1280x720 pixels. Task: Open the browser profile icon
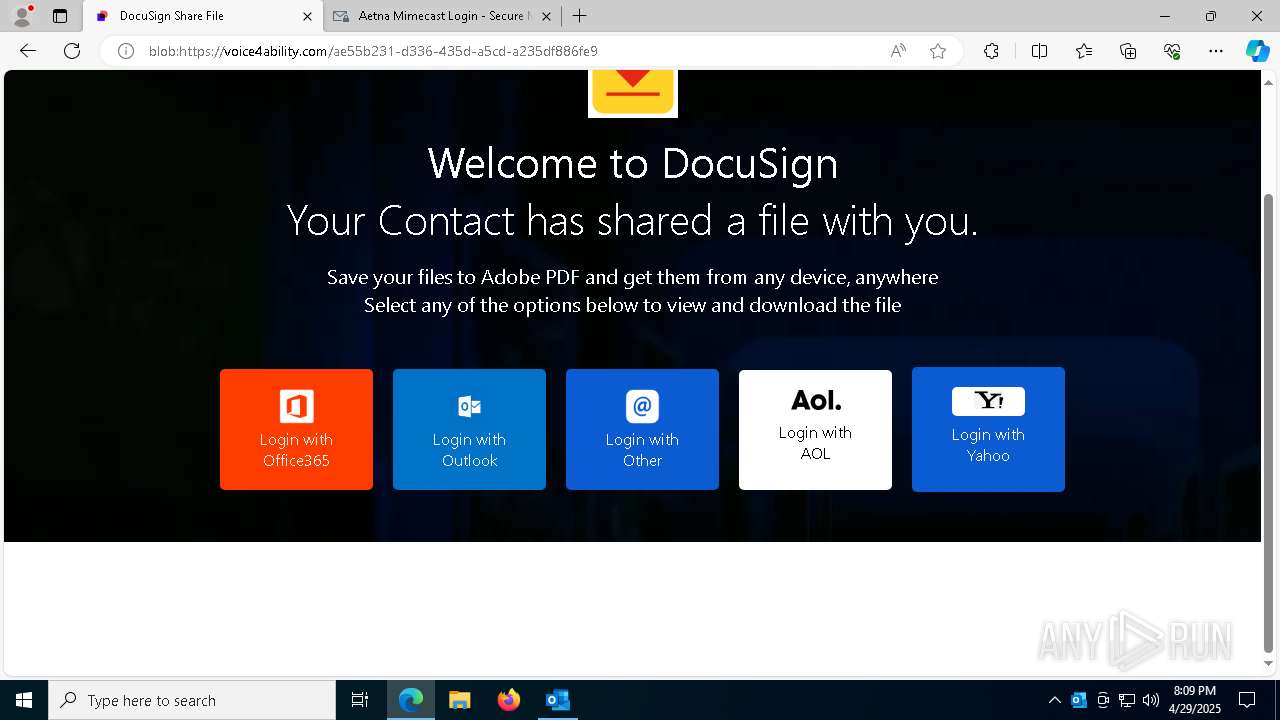pos(22,16)
